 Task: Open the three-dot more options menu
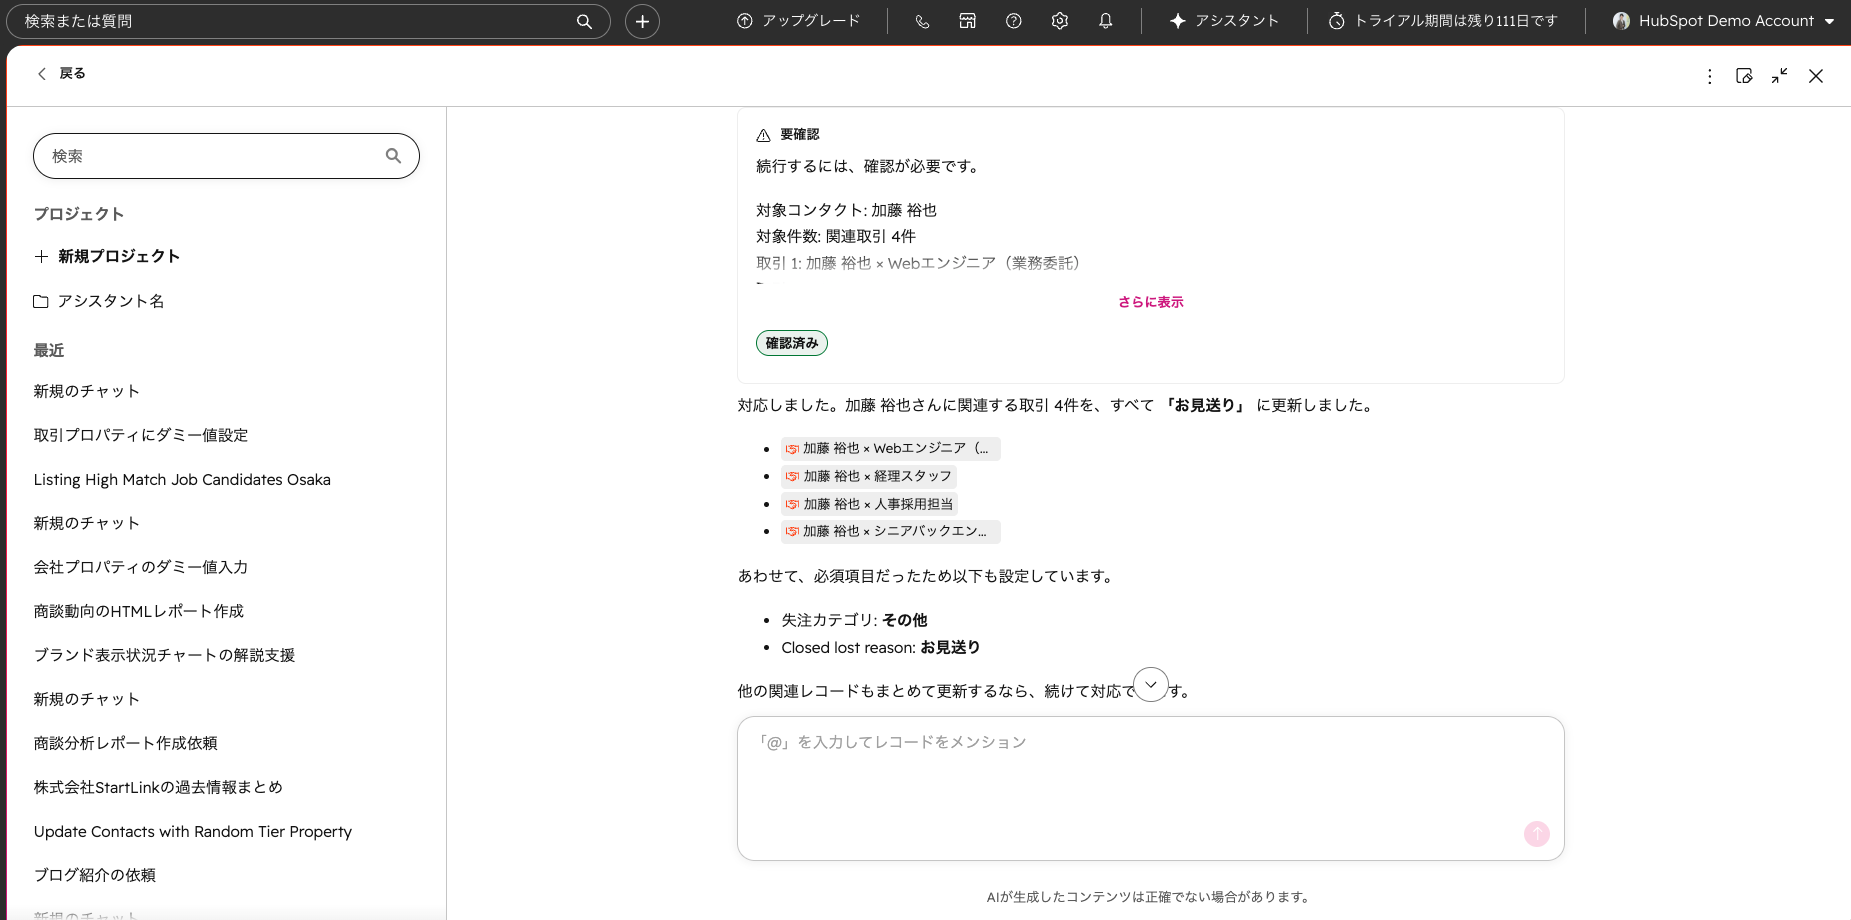(x=1709, y=76)
